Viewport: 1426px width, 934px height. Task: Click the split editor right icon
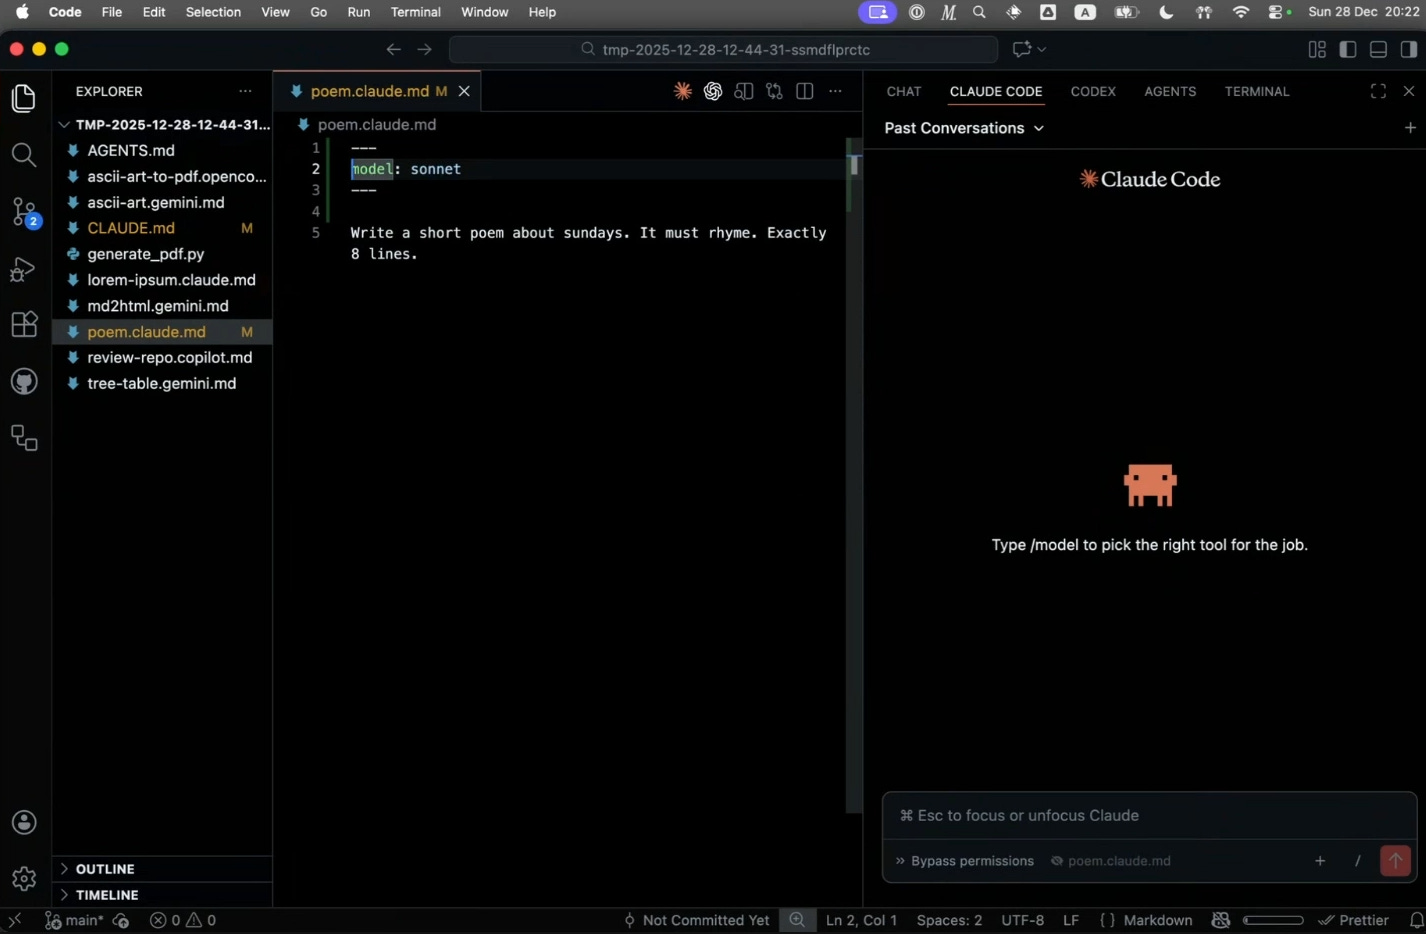click(x=805, y=91)
